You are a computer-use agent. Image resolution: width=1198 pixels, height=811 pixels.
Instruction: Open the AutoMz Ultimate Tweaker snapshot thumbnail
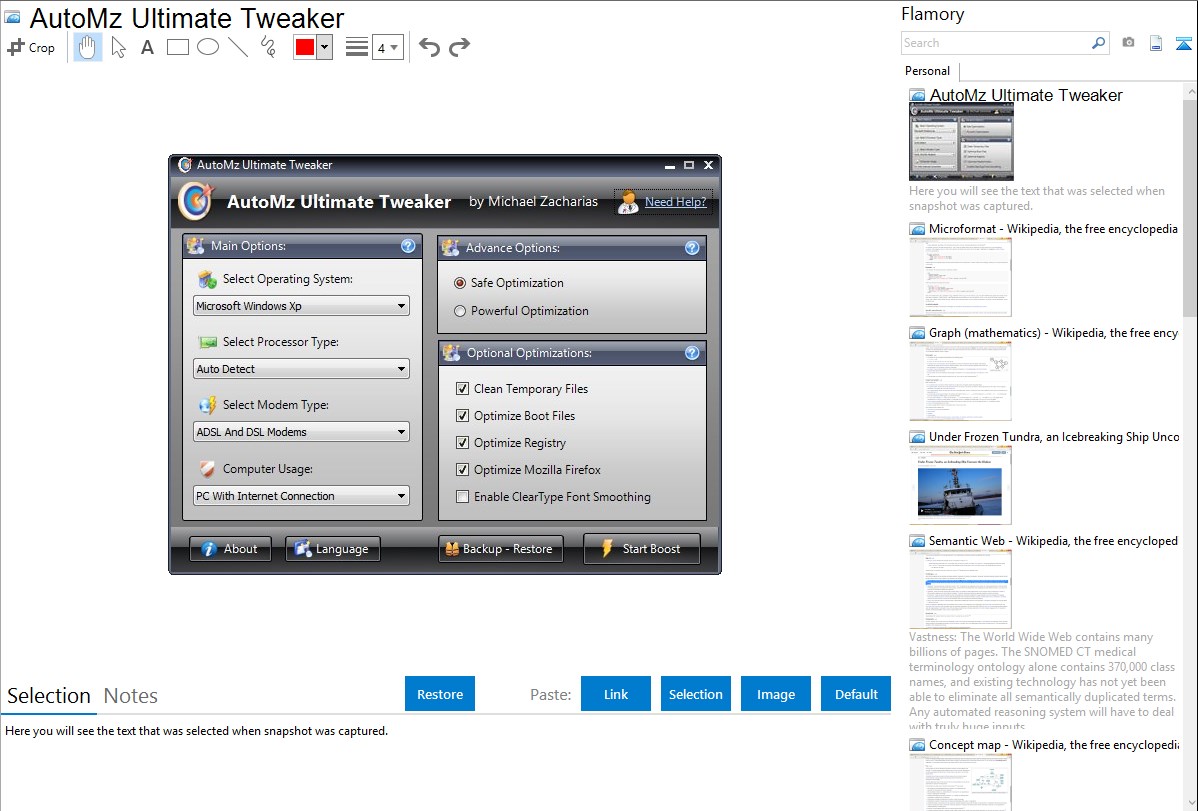[961, 142]
